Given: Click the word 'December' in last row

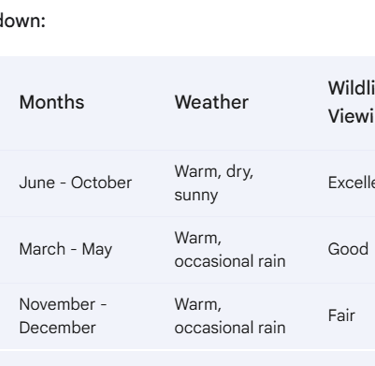Looking at the screenshot, I should (x=57, y=327).
